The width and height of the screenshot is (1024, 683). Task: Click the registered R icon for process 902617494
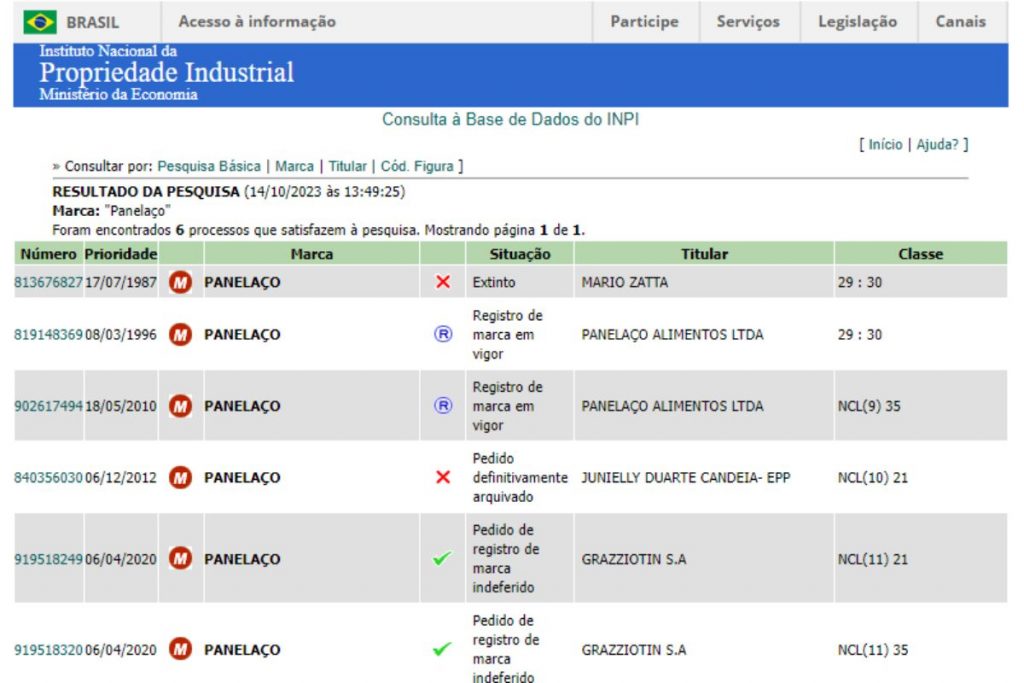tap(443, 406)
